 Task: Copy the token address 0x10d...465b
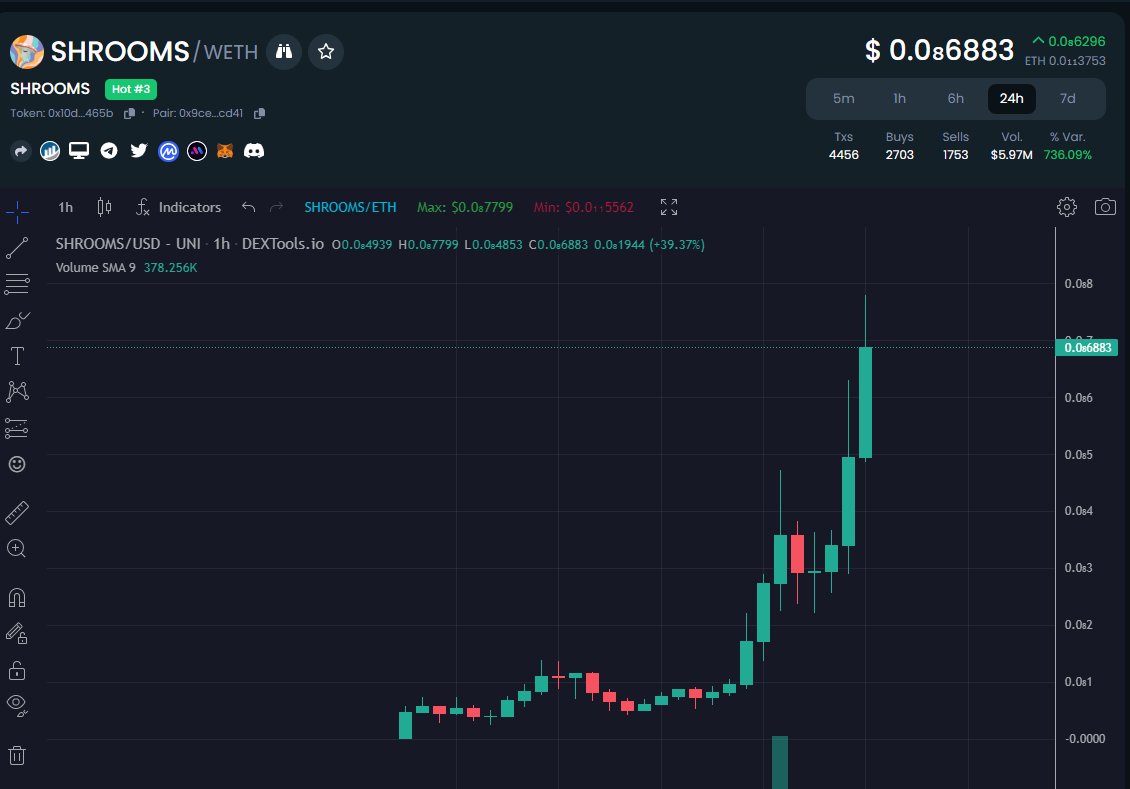(130, 114)
